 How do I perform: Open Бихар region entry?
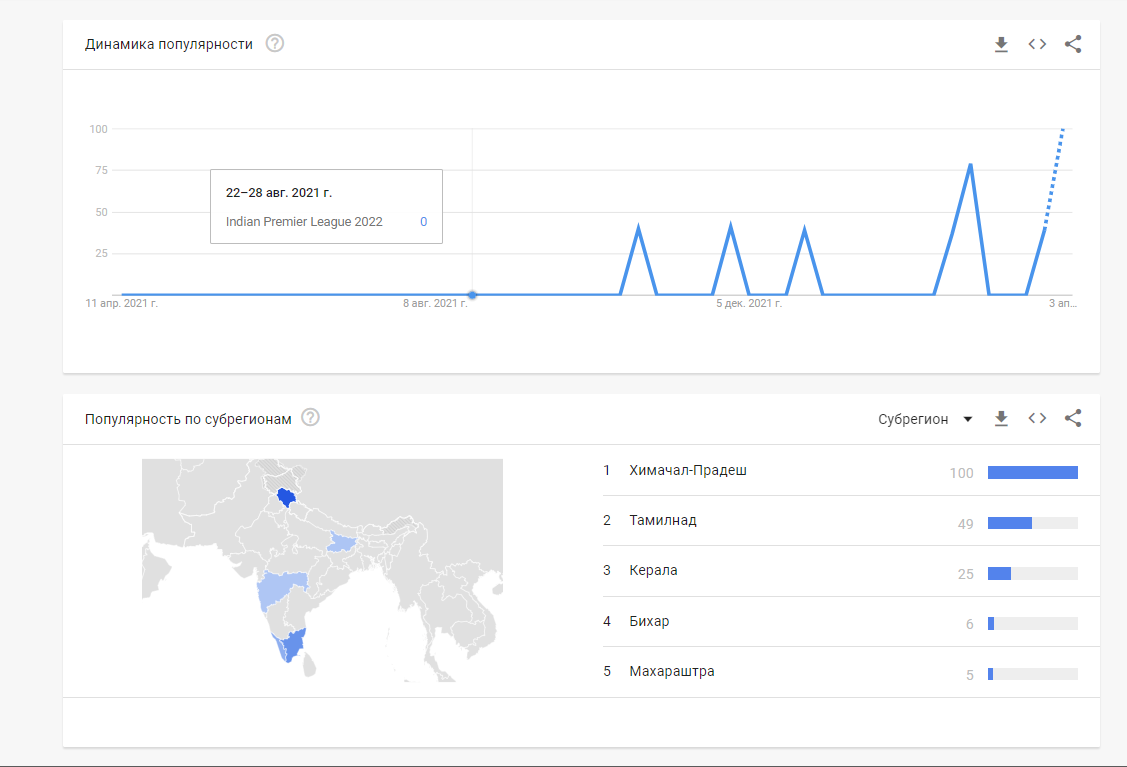point(840,622)
